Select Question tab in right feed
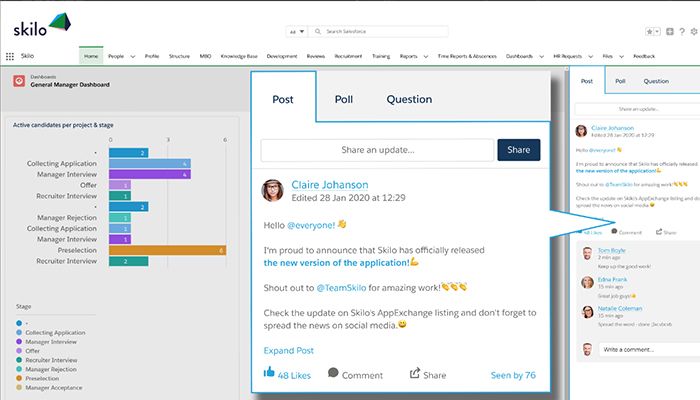This screenshot has height=400, width=700. click(x=656, y=81)
